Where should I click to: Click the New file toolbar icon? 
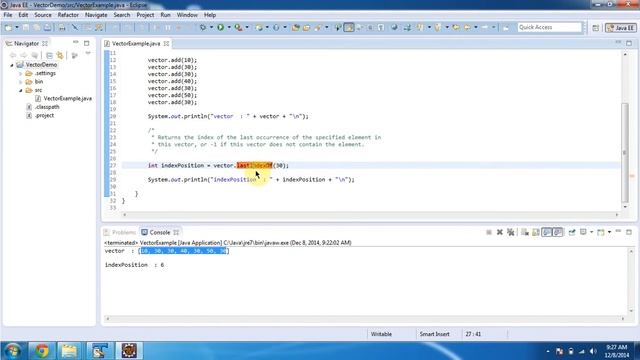click(8, 27)
